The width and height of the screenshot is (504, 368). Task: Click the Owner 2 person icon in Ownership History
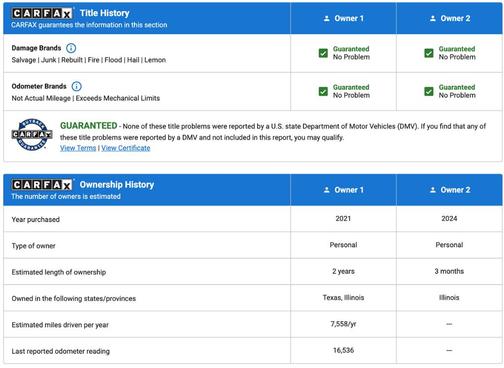point(433,190)
